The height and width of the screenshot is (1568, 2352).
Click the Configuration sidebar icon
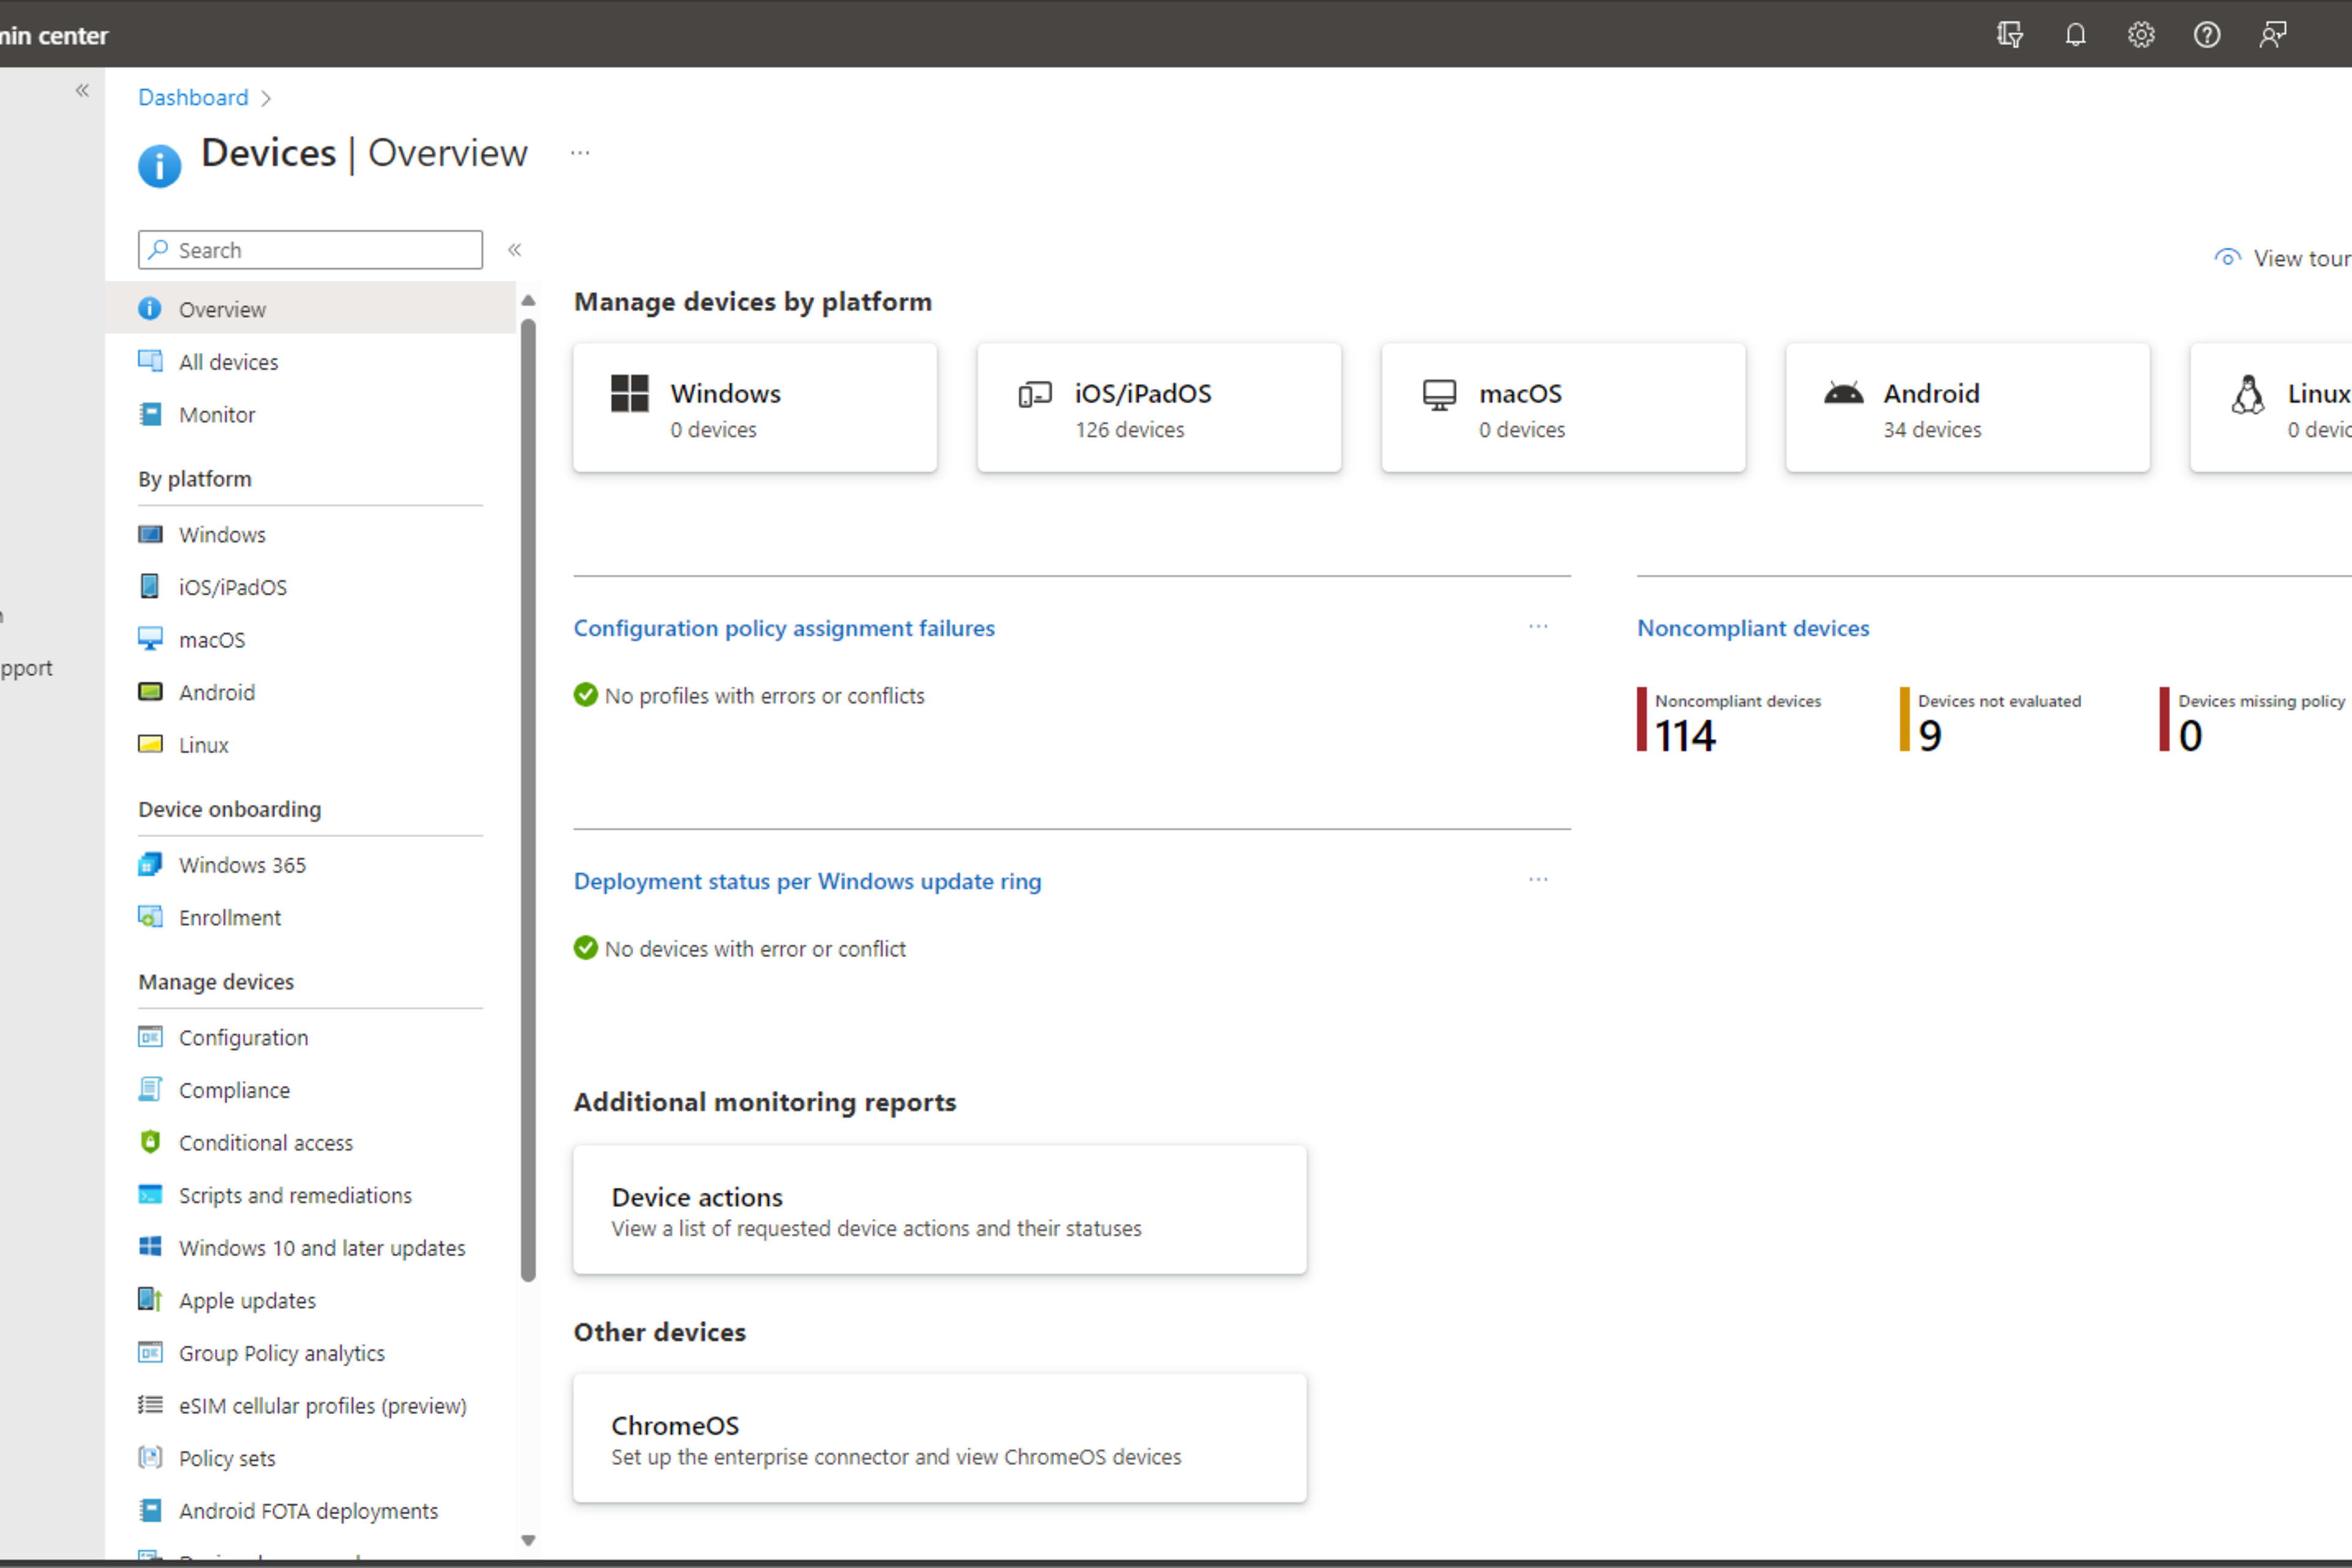150,1037
